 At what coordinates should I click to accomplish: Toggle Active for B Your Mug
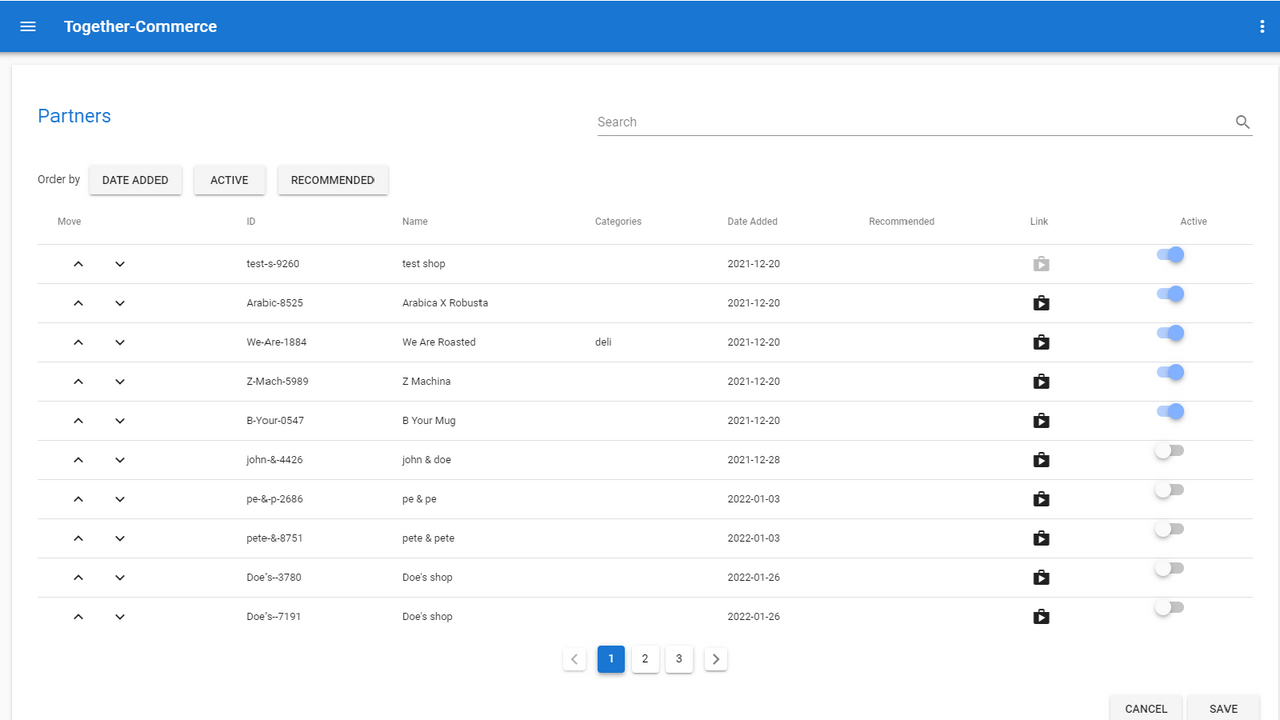point(1170,411)
